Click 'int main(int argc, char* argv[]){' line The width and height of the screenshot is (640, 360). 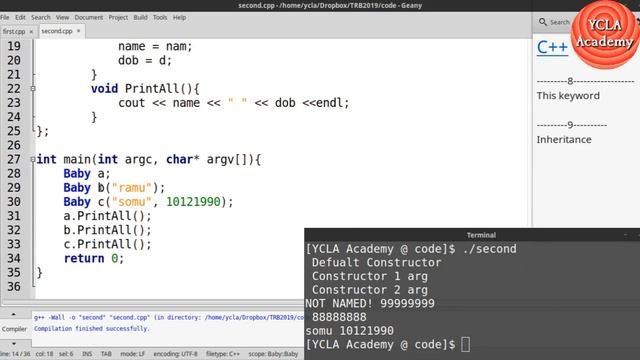pyautogui.click(x=149, y=160)
